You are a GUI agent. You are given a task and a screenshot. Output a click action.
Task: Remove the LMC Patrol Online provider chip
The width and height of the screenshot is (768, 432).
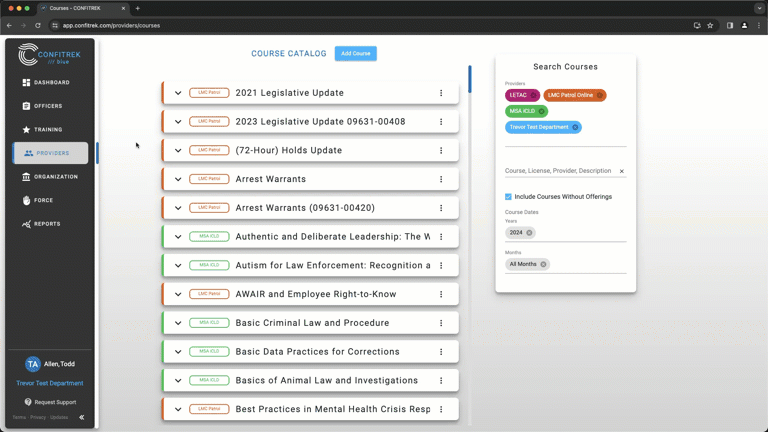[x=600, y=95]
